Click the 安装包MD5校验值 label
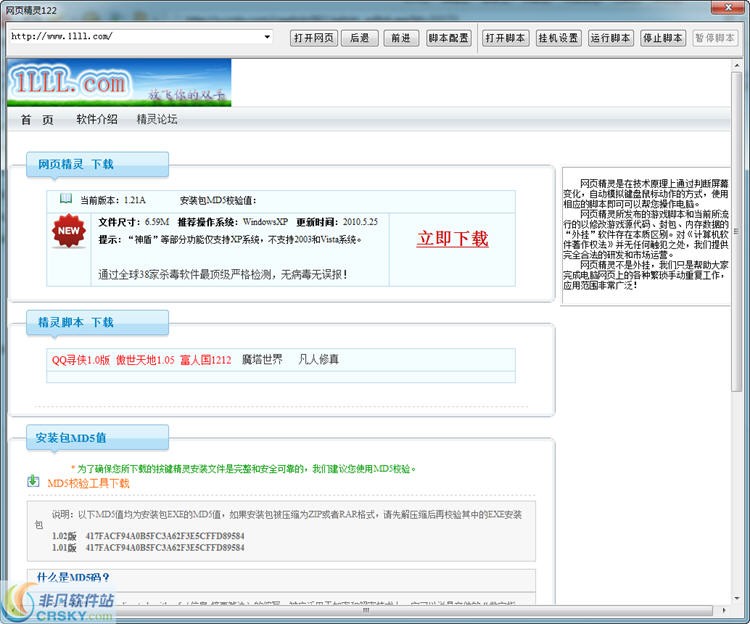 coord(218,200)
